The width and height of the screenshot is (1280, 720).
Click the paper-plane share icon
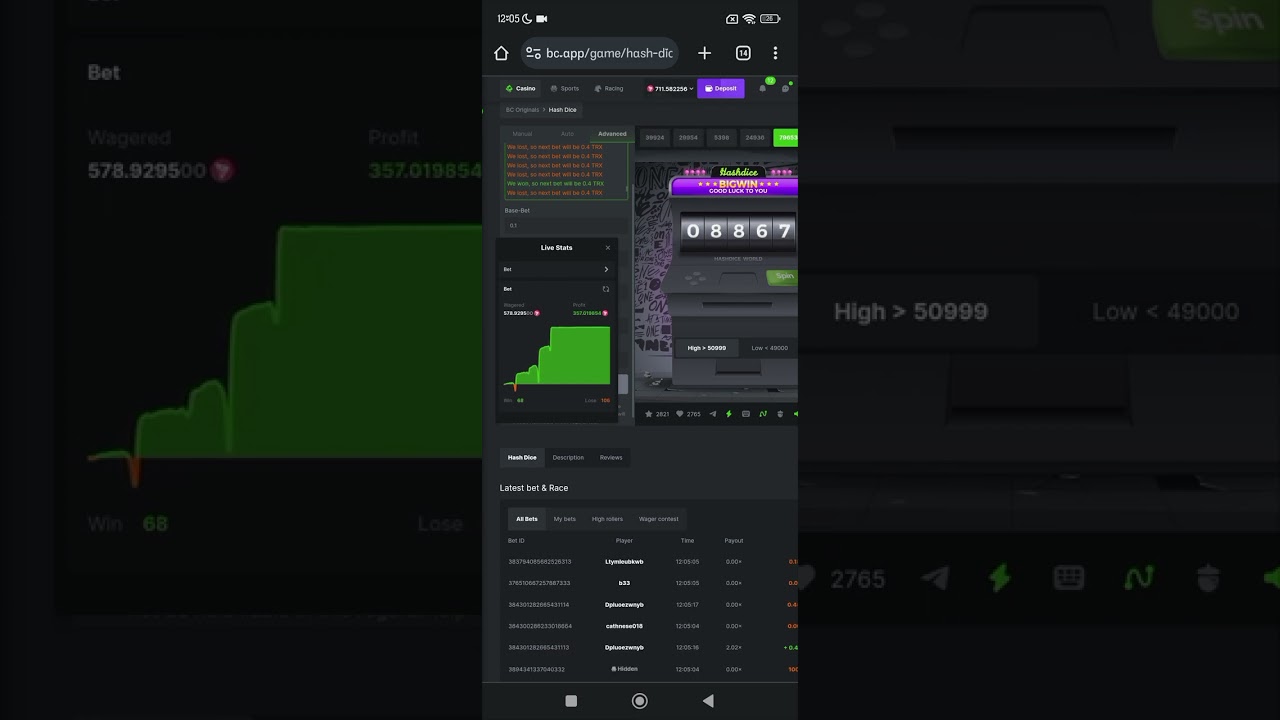click(713, 413)
